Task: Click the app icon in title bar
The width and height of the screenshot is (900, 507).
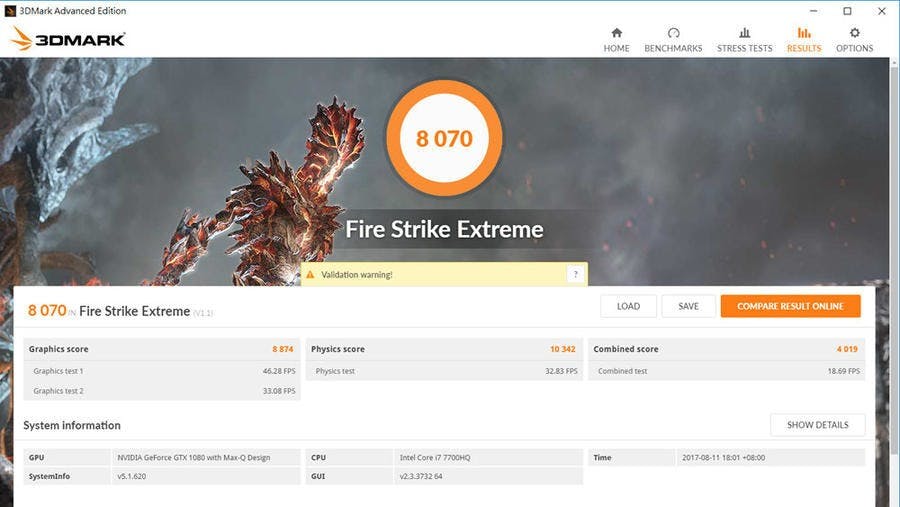Action: pyautogui.click(x=10, y=11)
